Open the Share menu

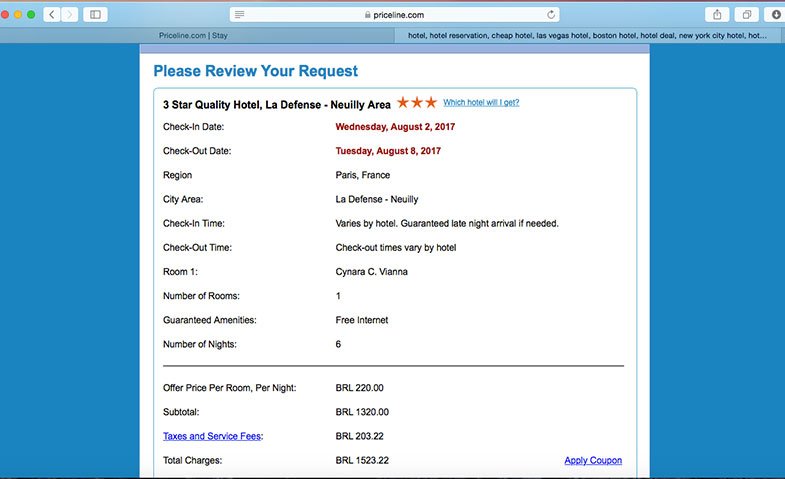pyautogui.click(x=718, y=15)
